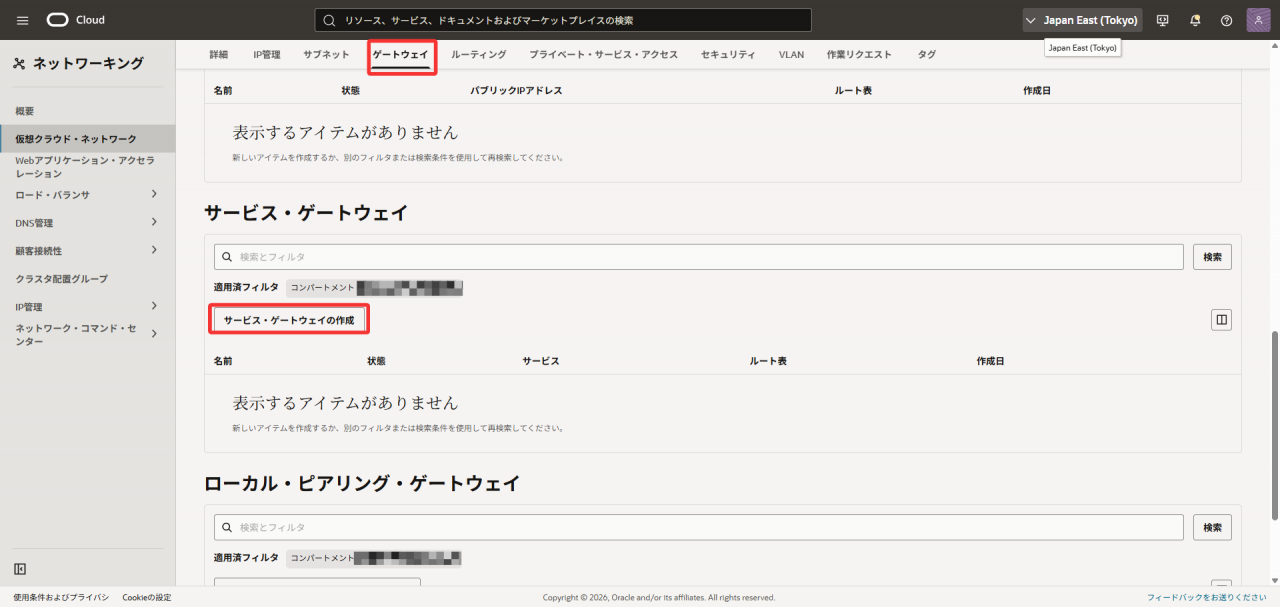Open the user profile avatar

coord(1259,20)
